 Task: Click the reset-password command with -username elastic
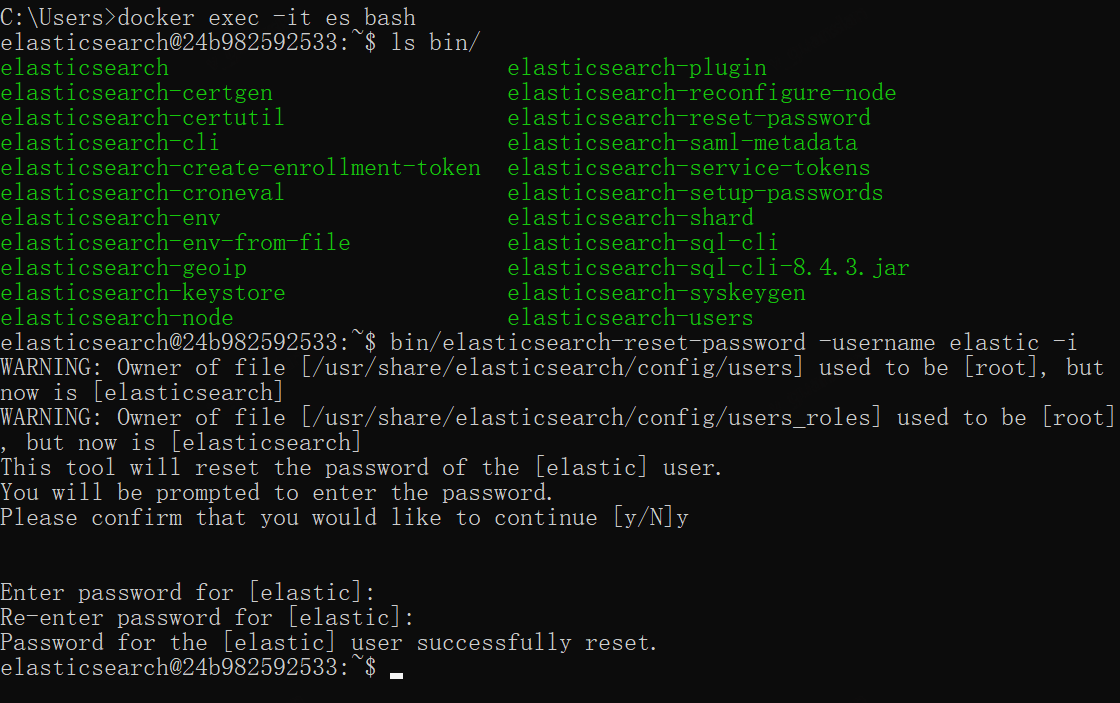(734, 343)
